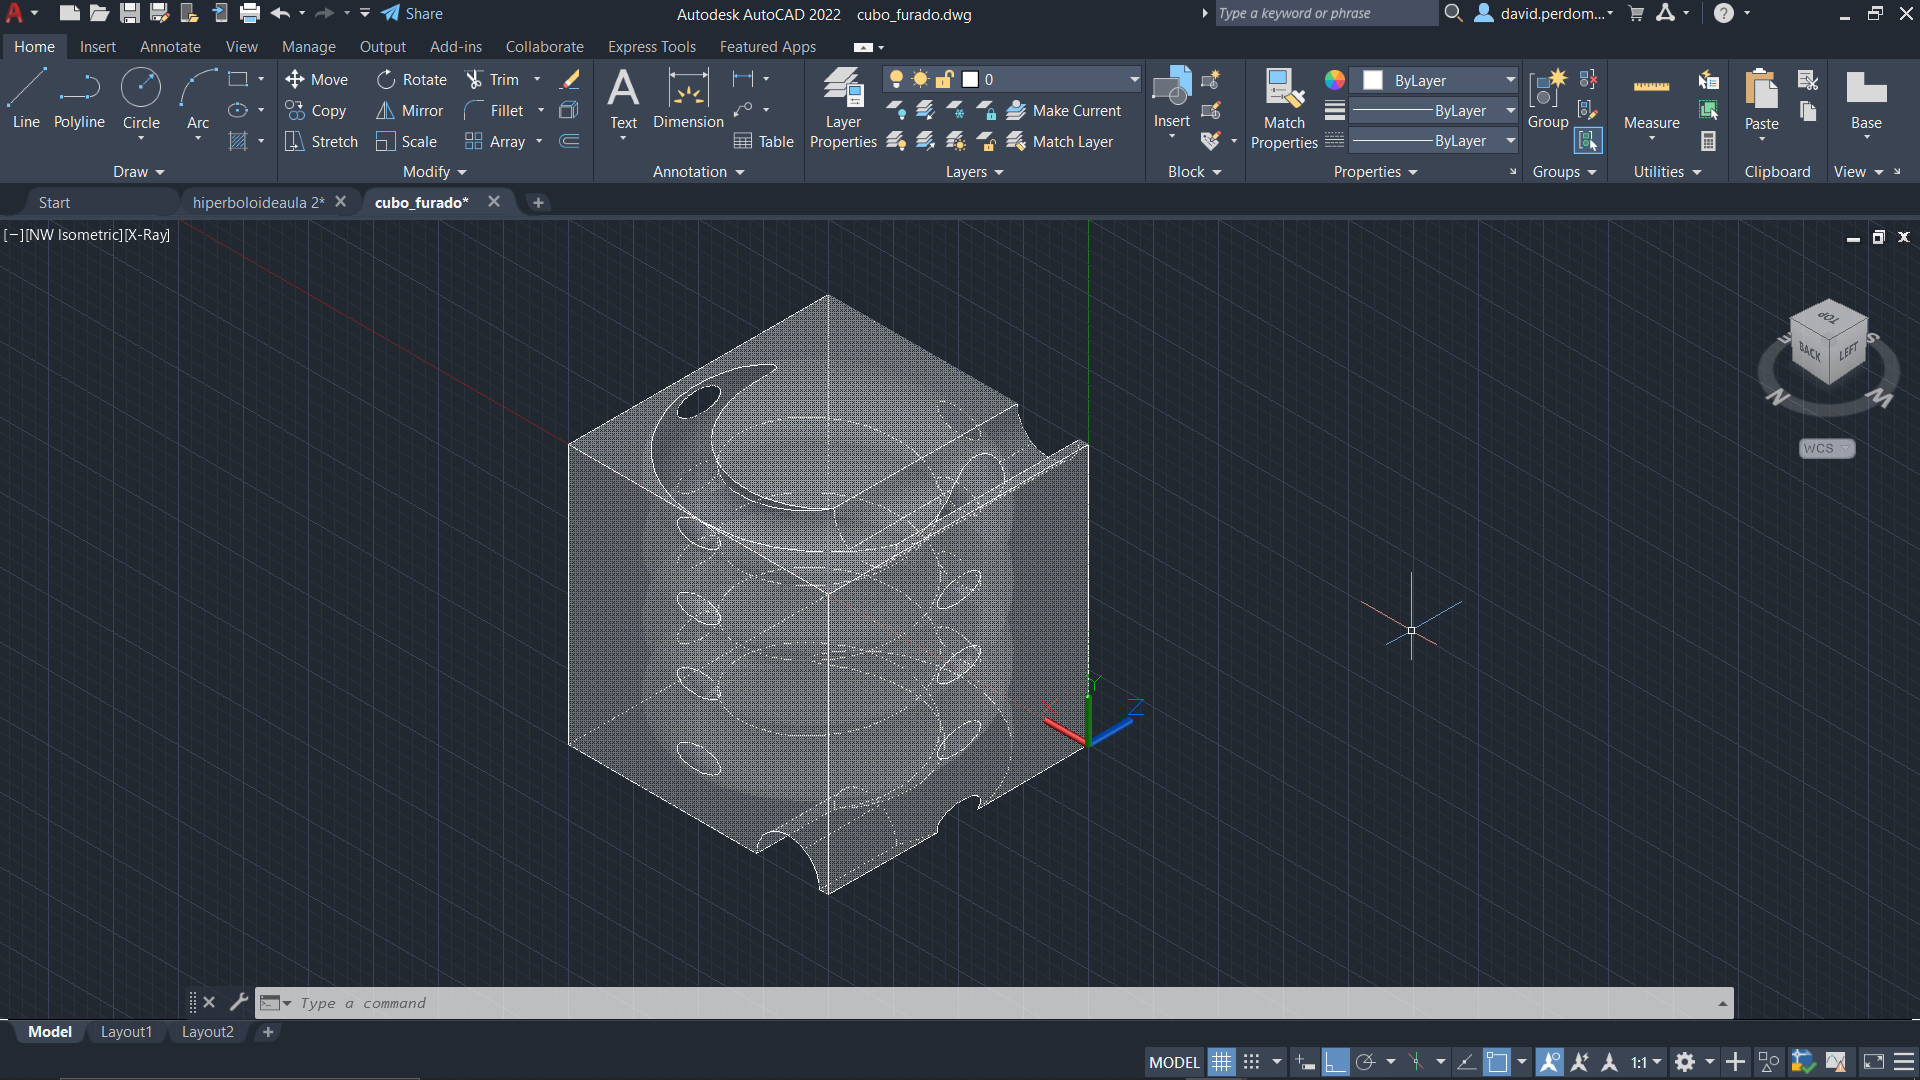1920x1080 pixels.
Task: Open the Insert ribbon tab
Action: [x=98, y=47]
